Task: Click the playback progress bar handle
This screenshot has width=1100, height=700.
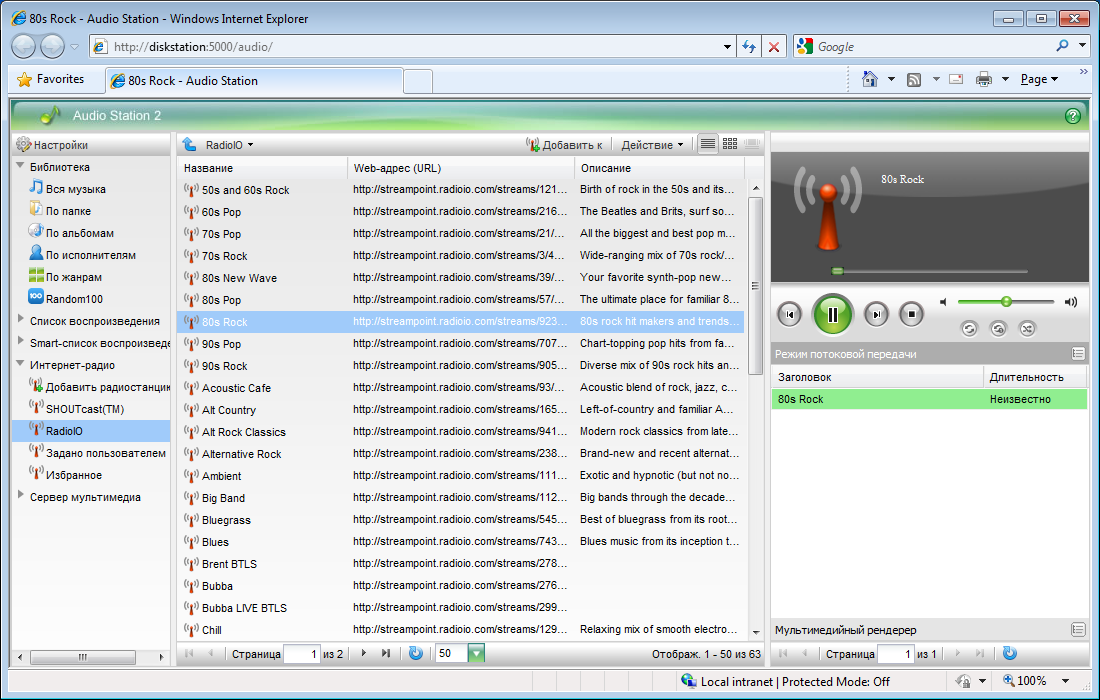Action: 837,271
